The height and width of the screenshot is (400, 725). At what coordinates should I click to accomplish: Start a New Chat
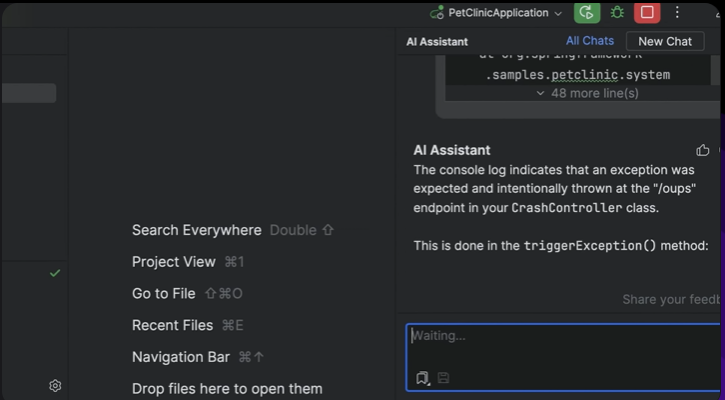pyautogui.click(x=665, y=41)
